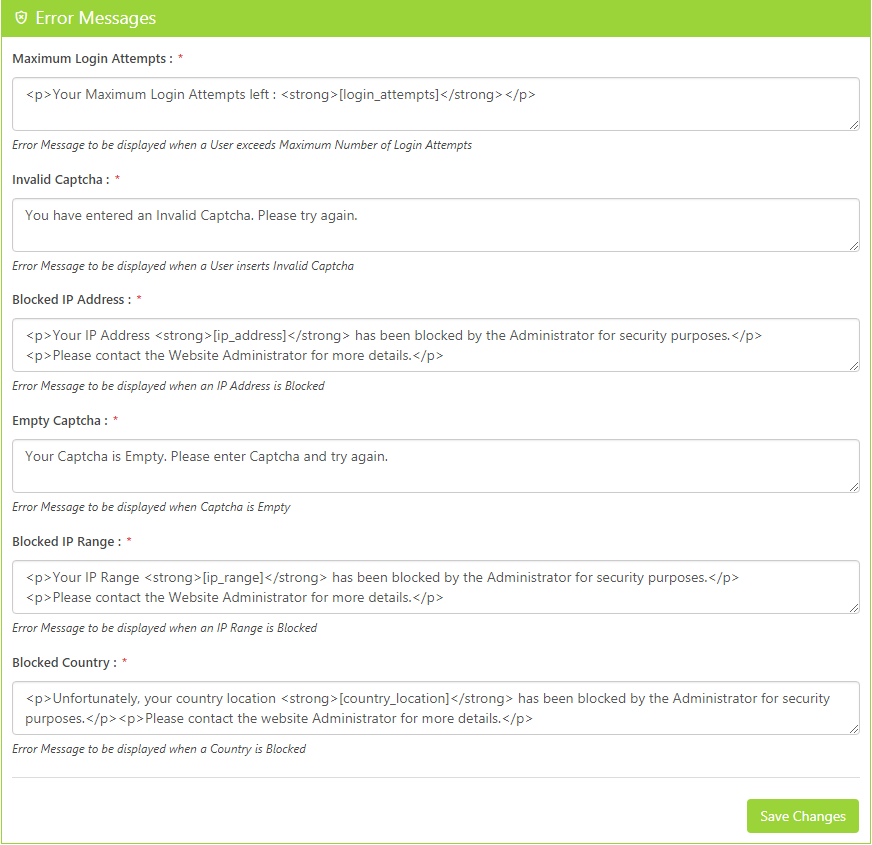The image size is (872, 845).
Task: Click resize grip on Blocked Country textarea
Action: pyautogui.click(x=854, y=729)
